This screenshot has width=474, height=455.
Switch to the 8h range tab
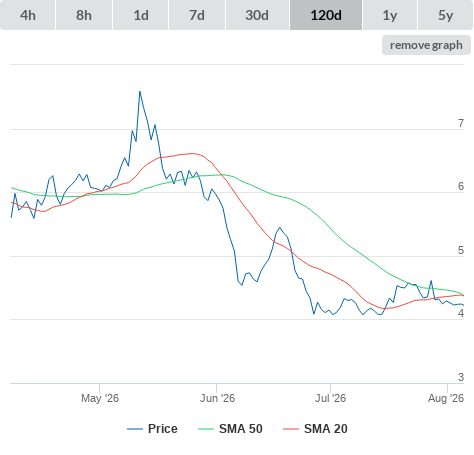(84, 15)
